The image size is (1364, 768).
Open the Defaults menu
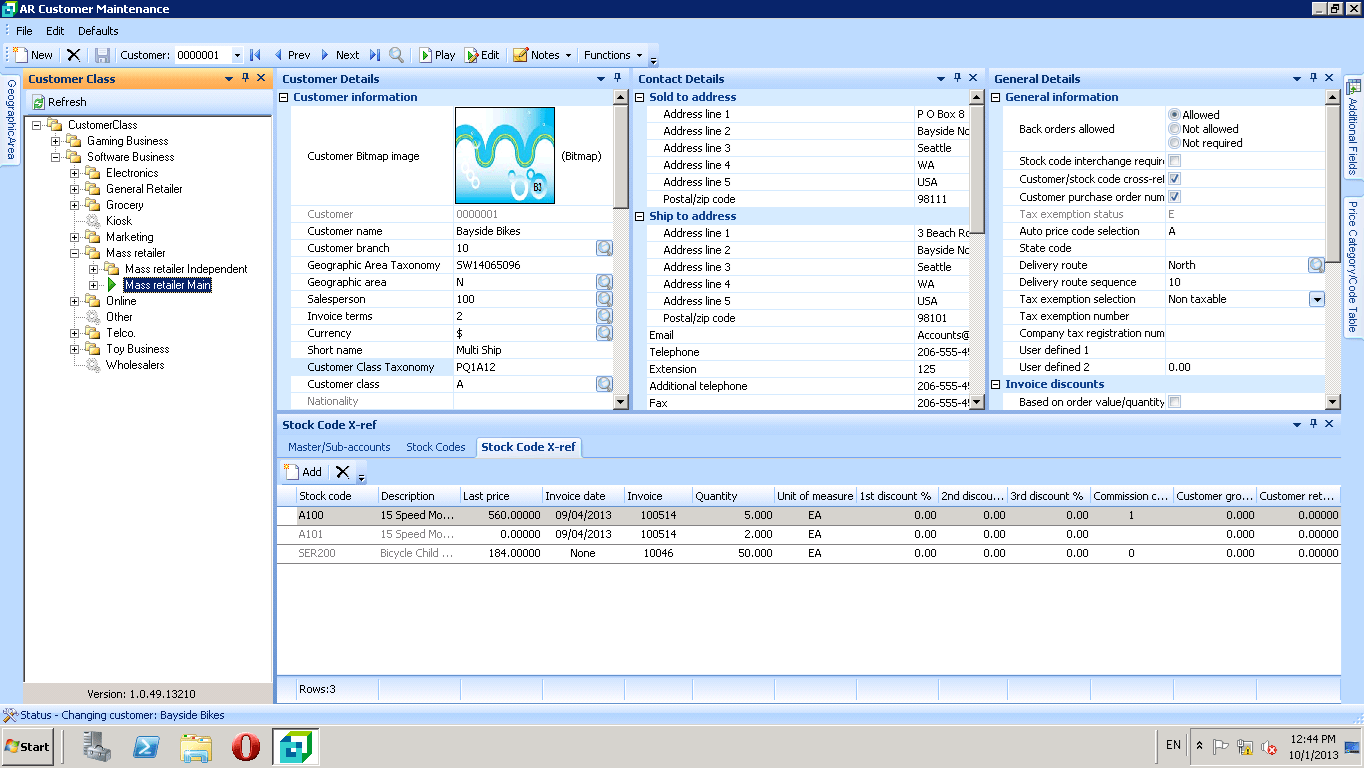point(98,31)
